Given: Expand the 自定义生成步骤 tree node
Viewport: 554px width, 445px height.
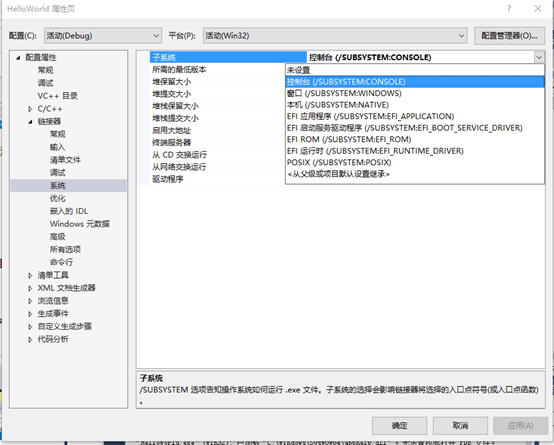Looking at the screenshot, I should [x=30, y=327].
